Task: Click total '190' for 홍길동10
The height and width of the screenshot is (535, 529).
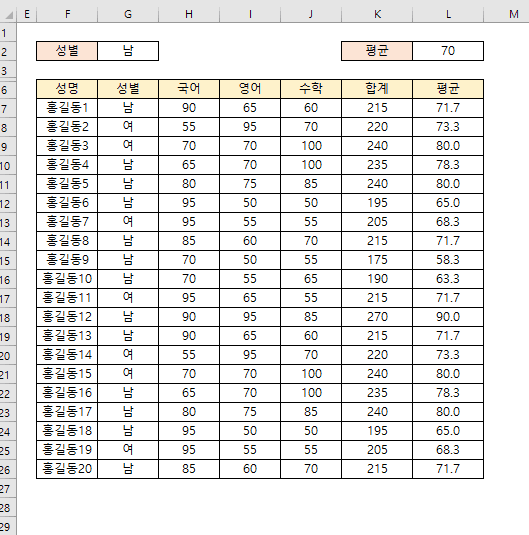Action: (377, 279)
